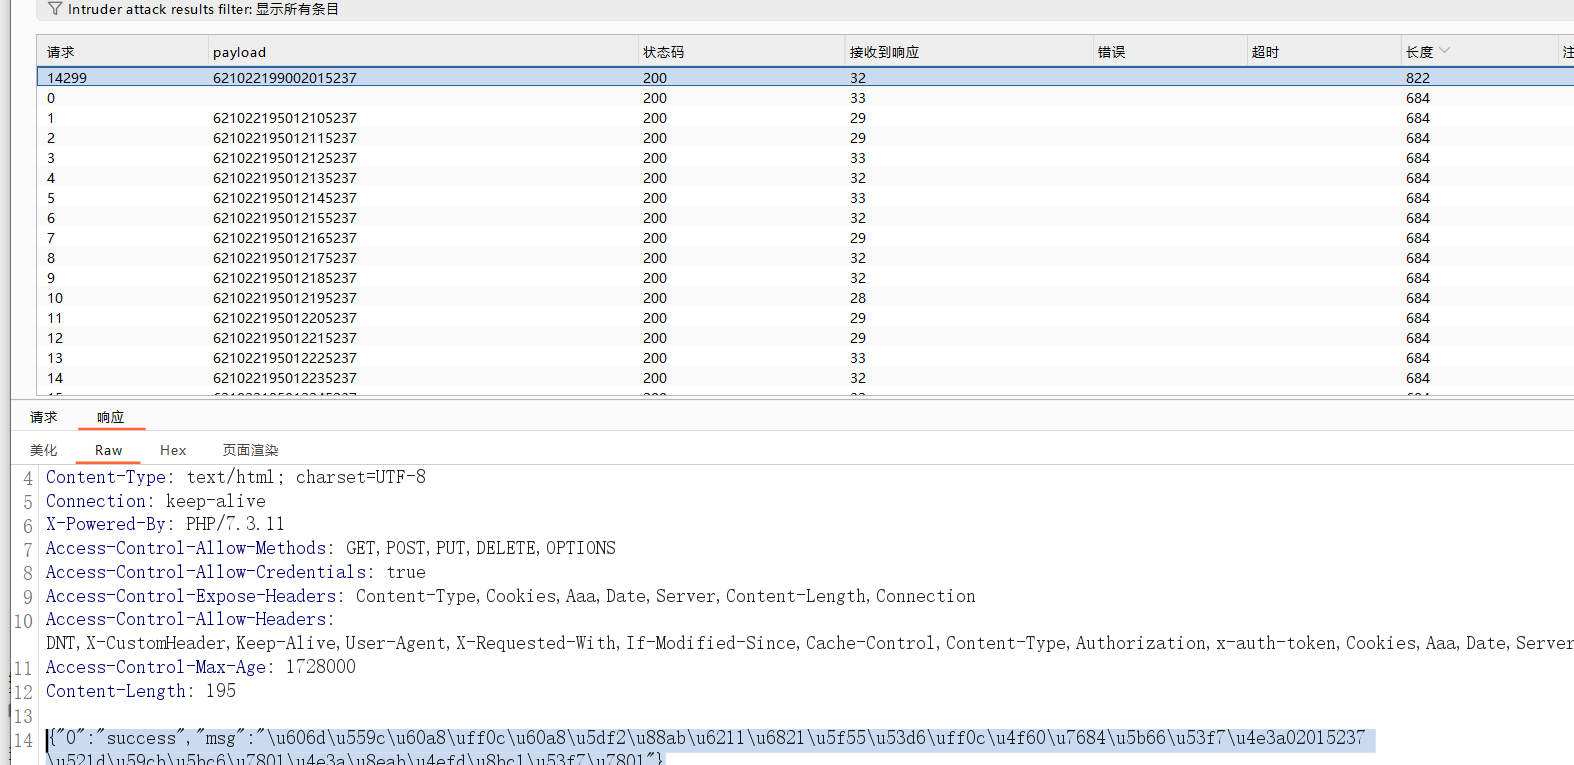Select payload 621022195012135237
The image size is (1574, 765).
[285, 178]
